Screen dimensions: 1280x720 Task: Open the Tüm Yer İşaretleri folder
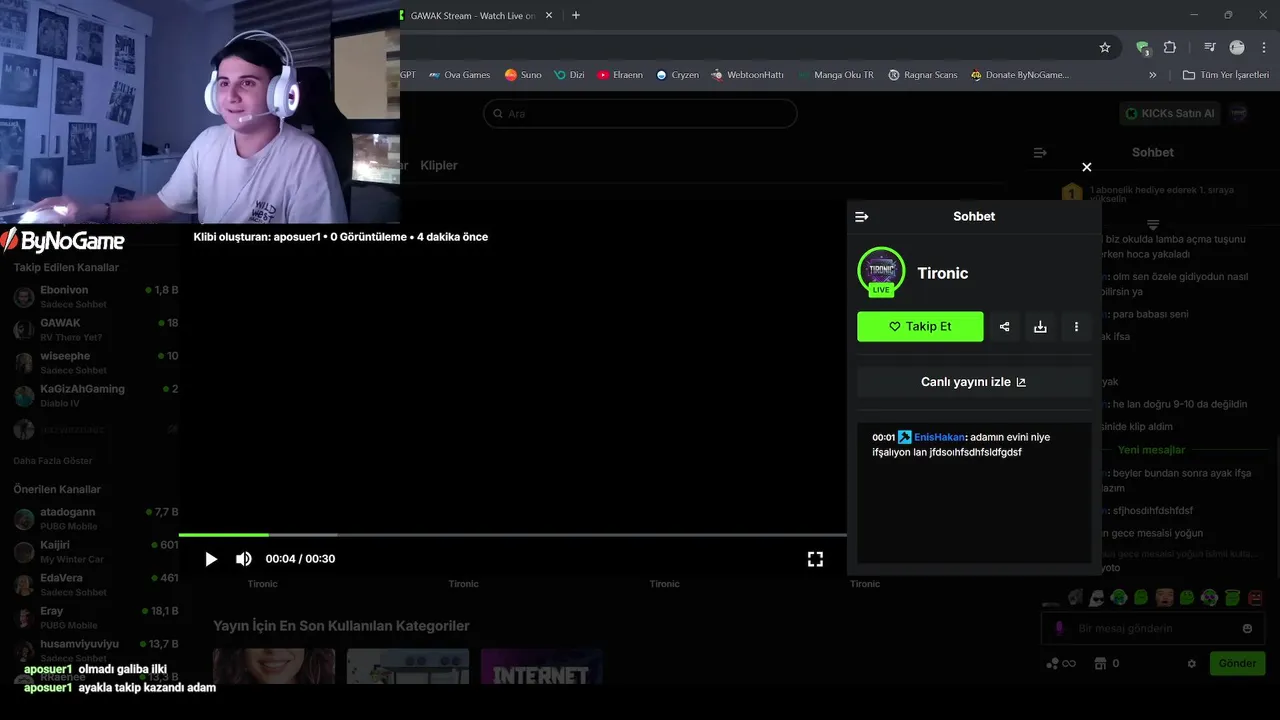pos(1225,75)
